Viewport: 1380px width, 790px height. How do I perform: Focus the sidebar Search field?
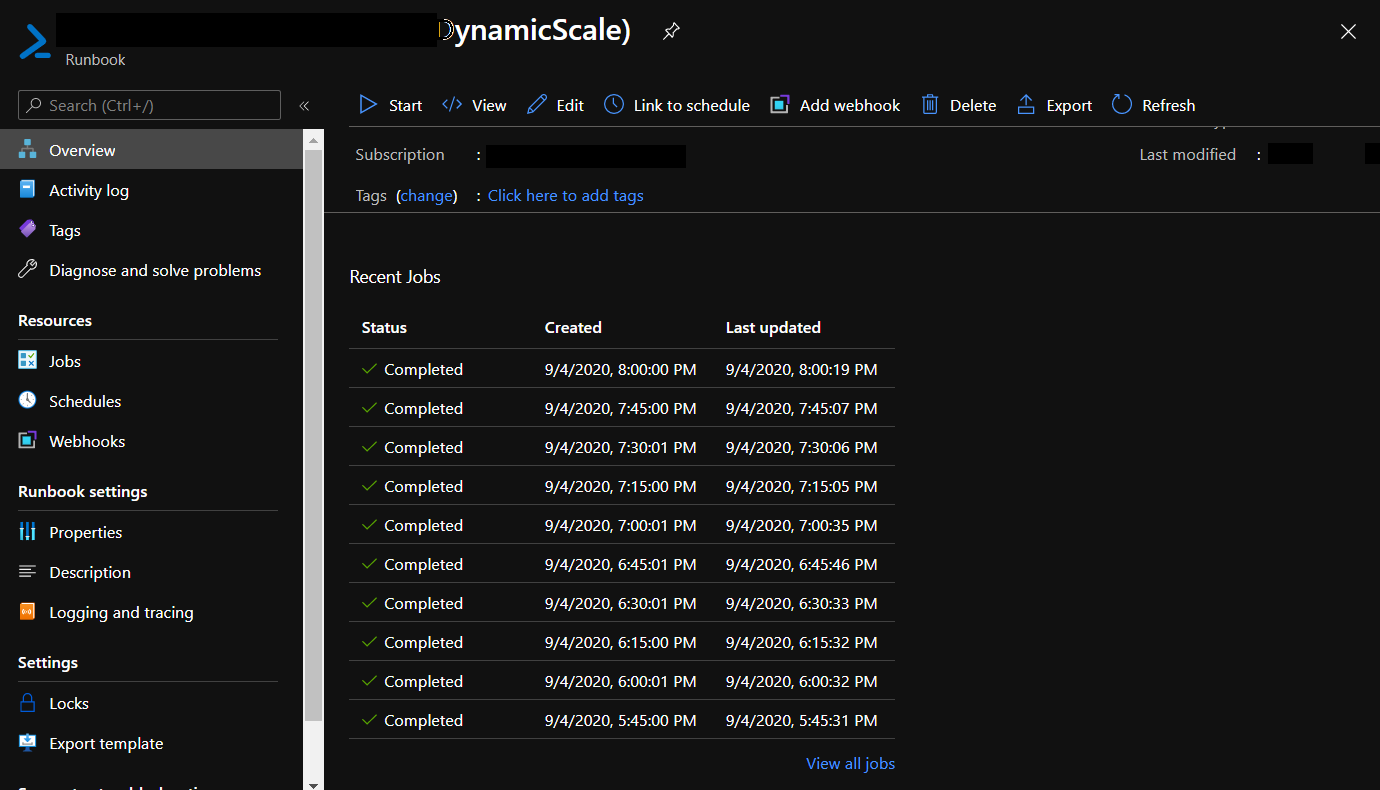click(x=149, y=105)
